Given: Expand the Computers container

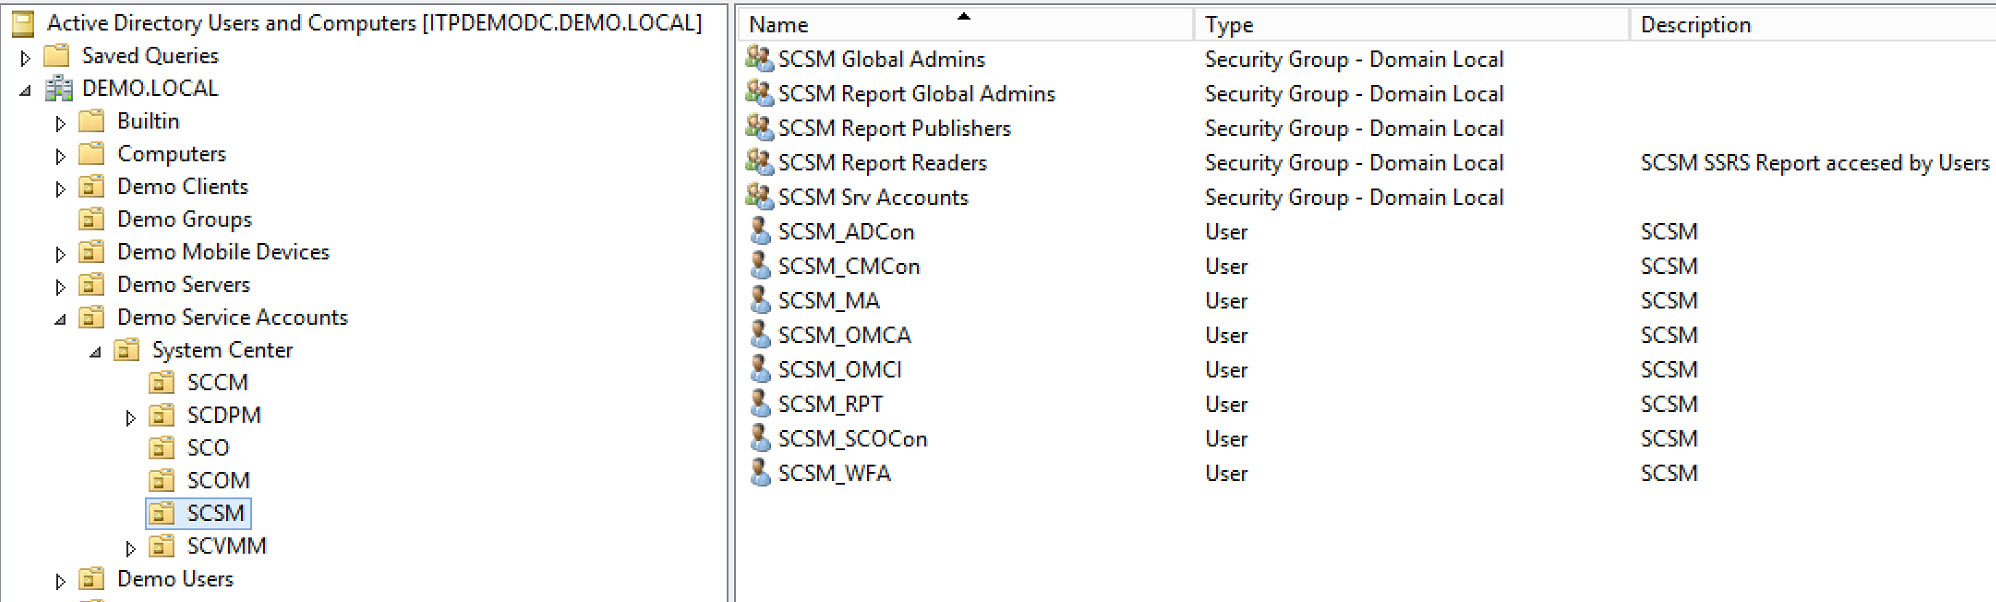Looking at the screenshot, I should [x=60, y=157].
